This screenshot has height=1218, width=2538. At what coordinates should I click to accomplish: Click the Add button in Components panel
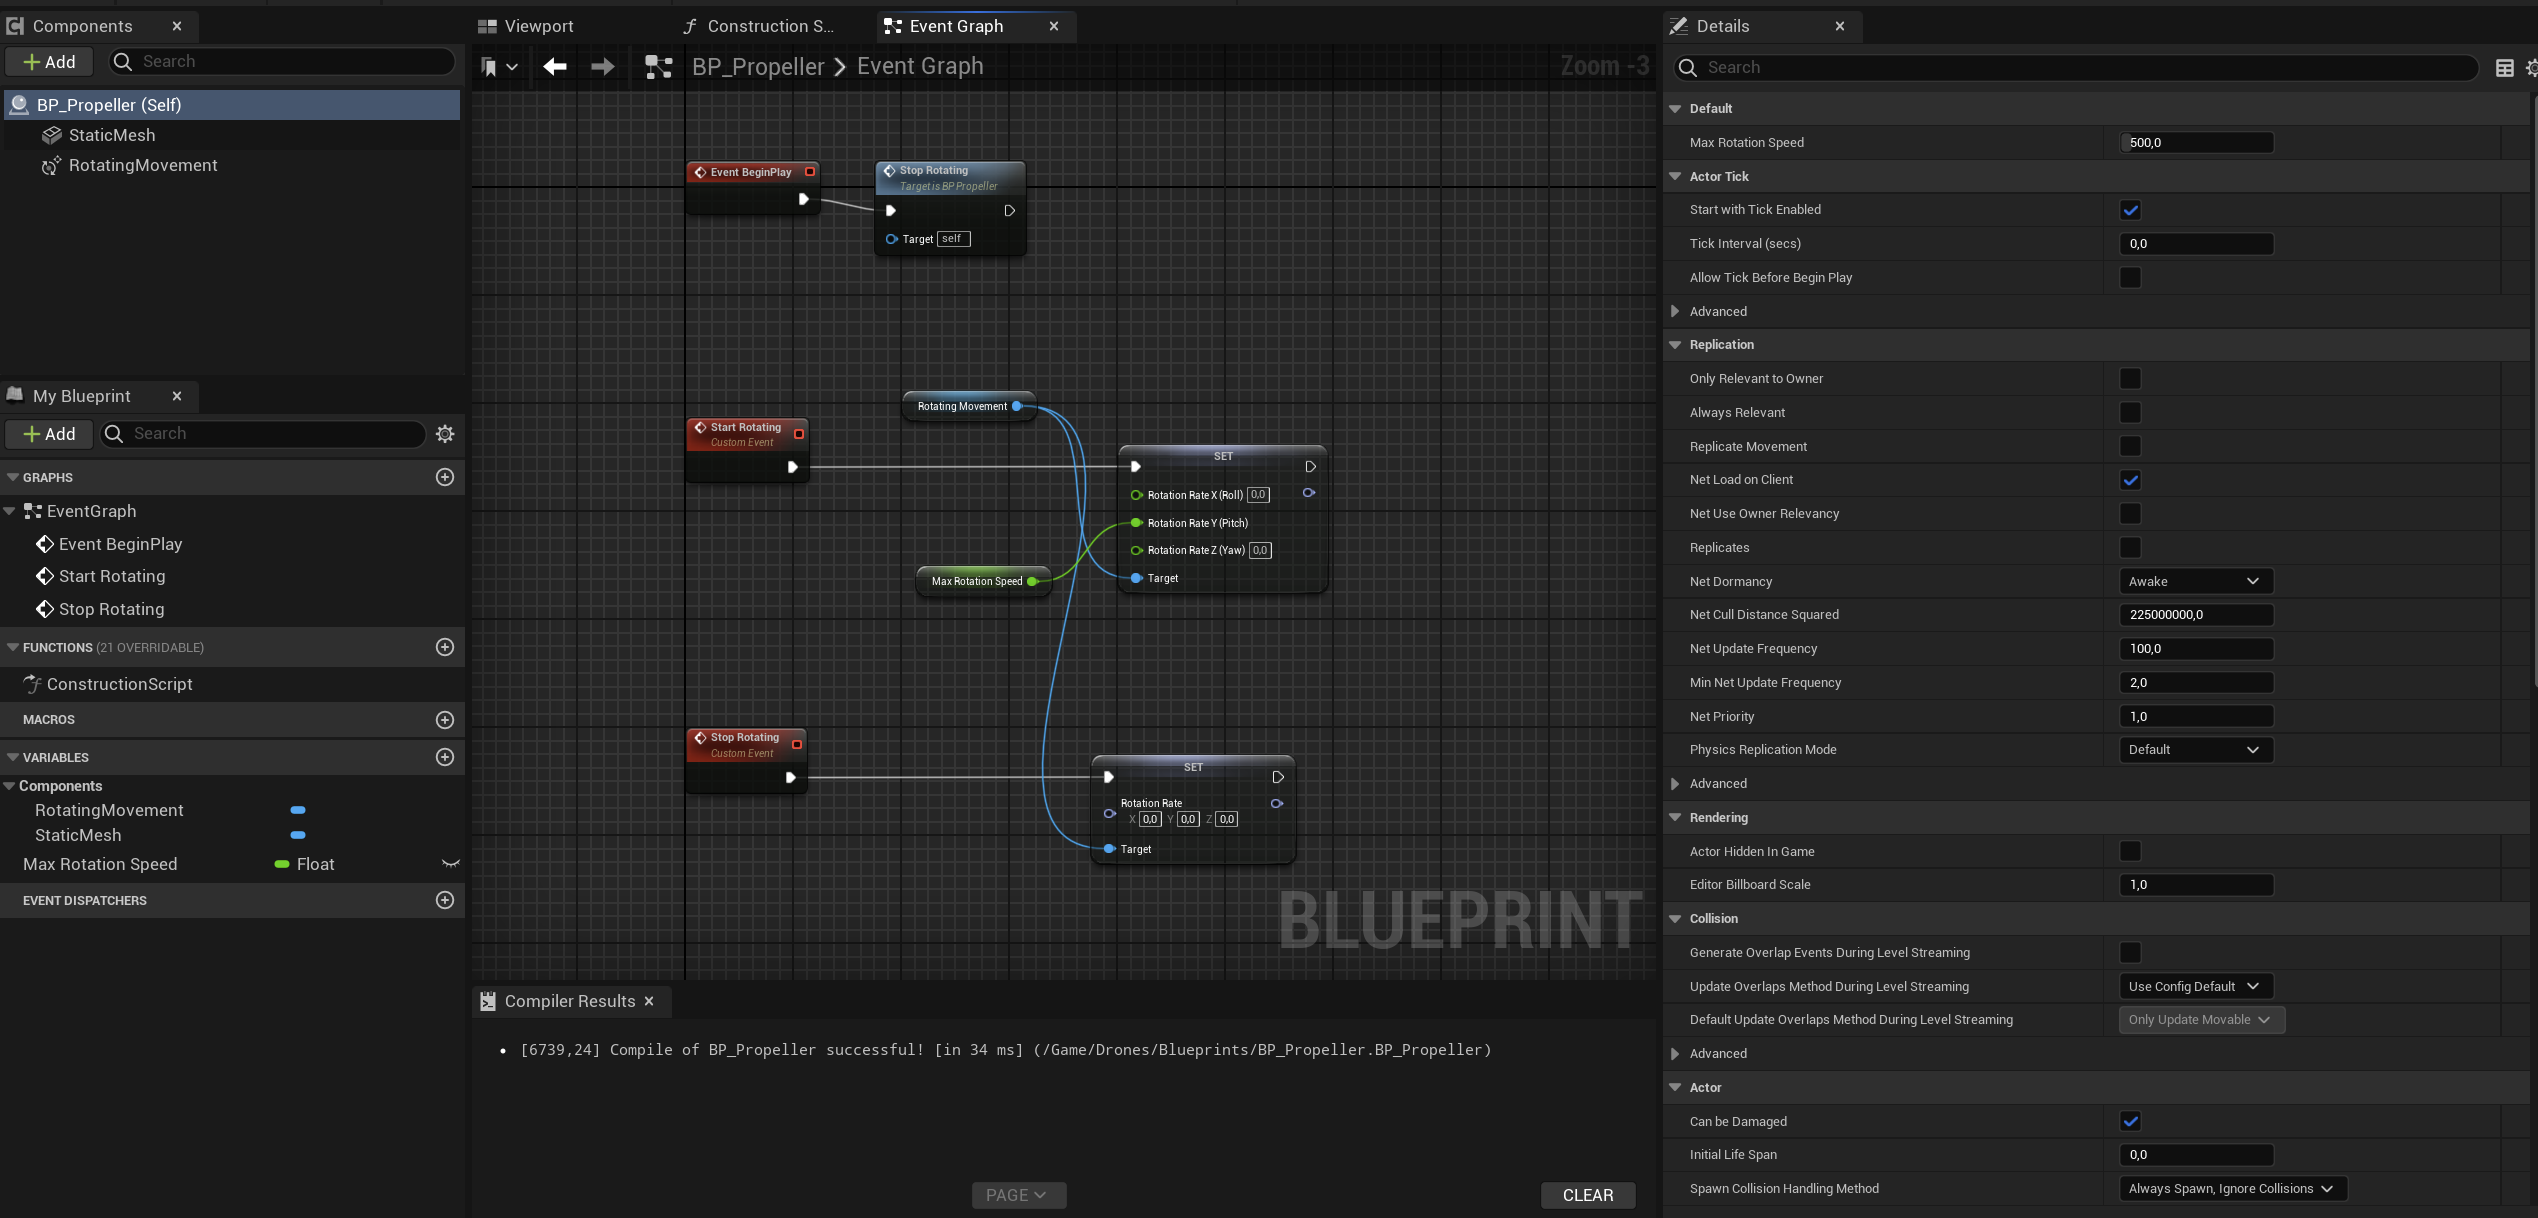point(49,62)
